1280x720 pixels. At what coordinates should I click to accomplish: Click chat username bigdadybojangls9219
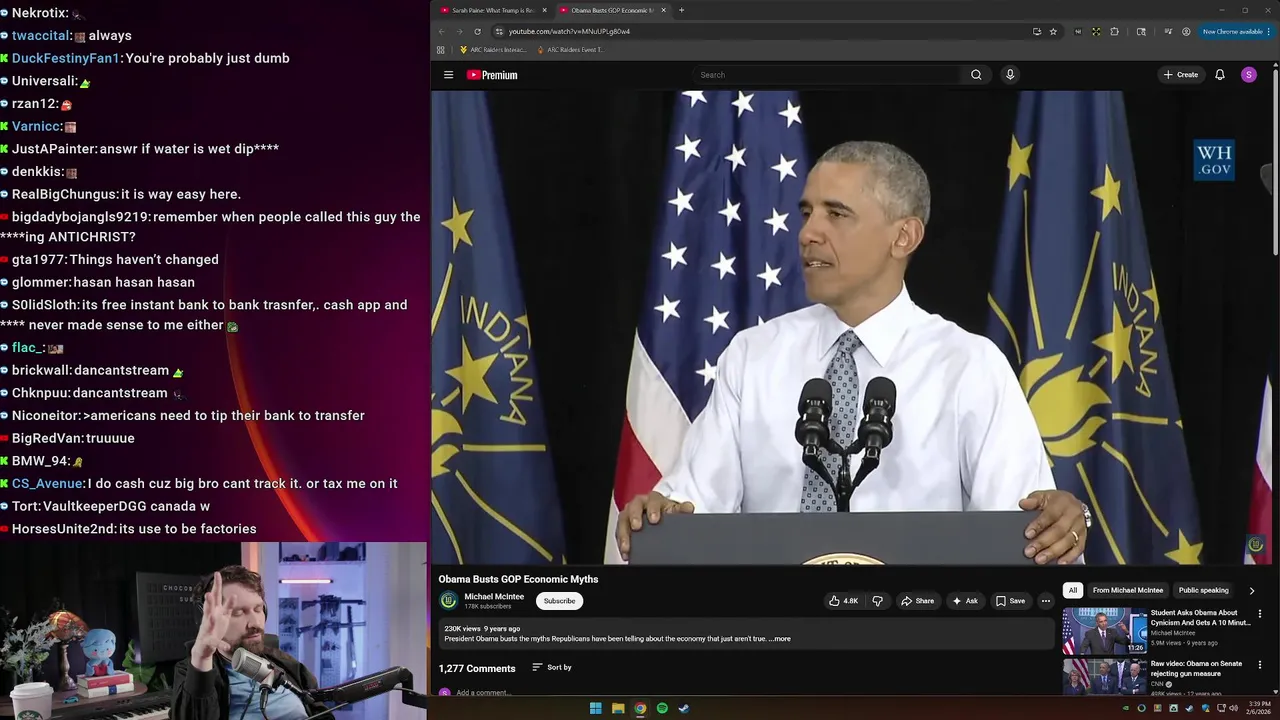point(80,217)
